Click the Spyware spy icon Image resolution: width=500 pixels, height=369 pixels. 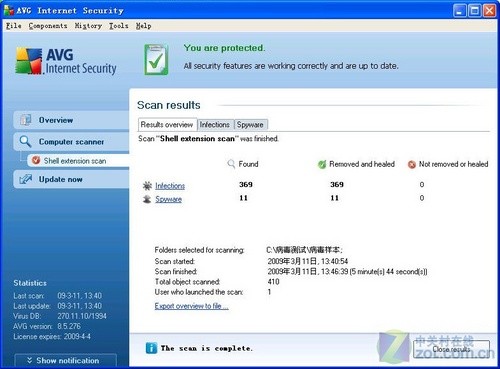(x=147, y=199)
